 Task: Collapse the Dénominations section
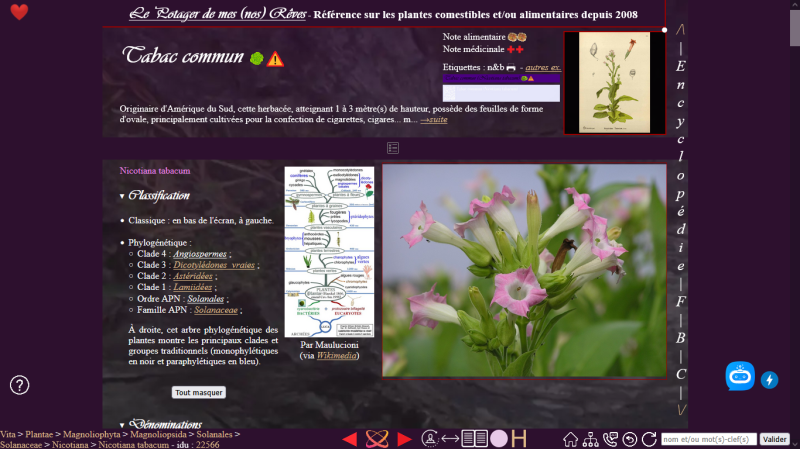tap(161, 424)
